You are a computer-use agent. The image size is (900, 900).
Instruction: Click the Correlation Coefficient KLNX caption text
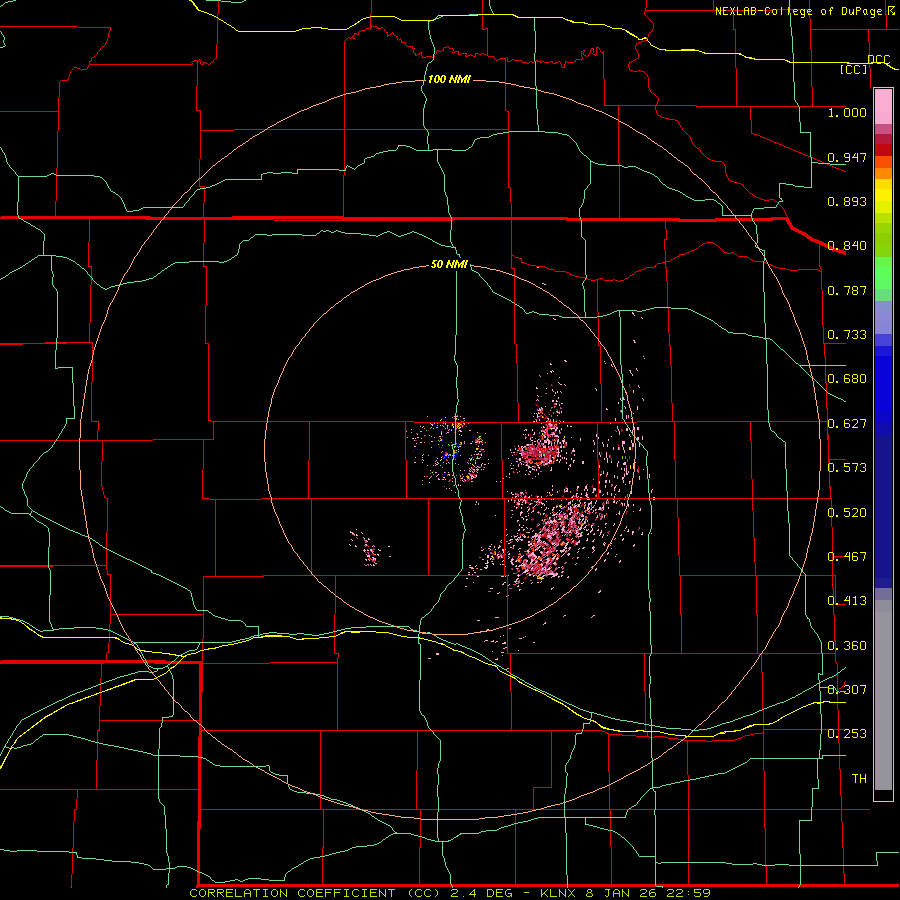[450, 893]
